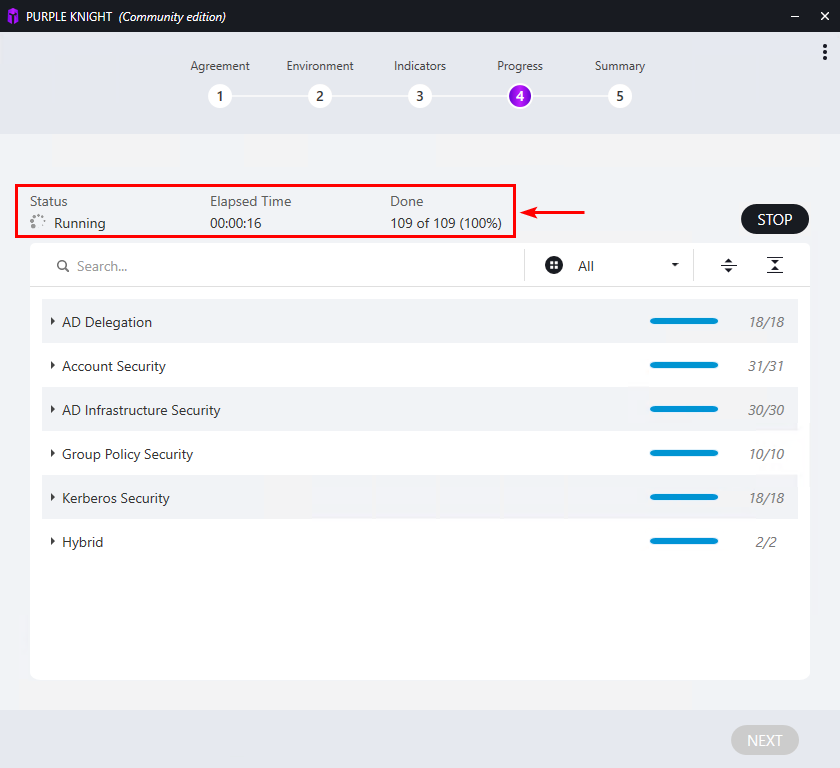Go to step 2 Environment
This screenshot has width=840, height=768.
(320, 97)
